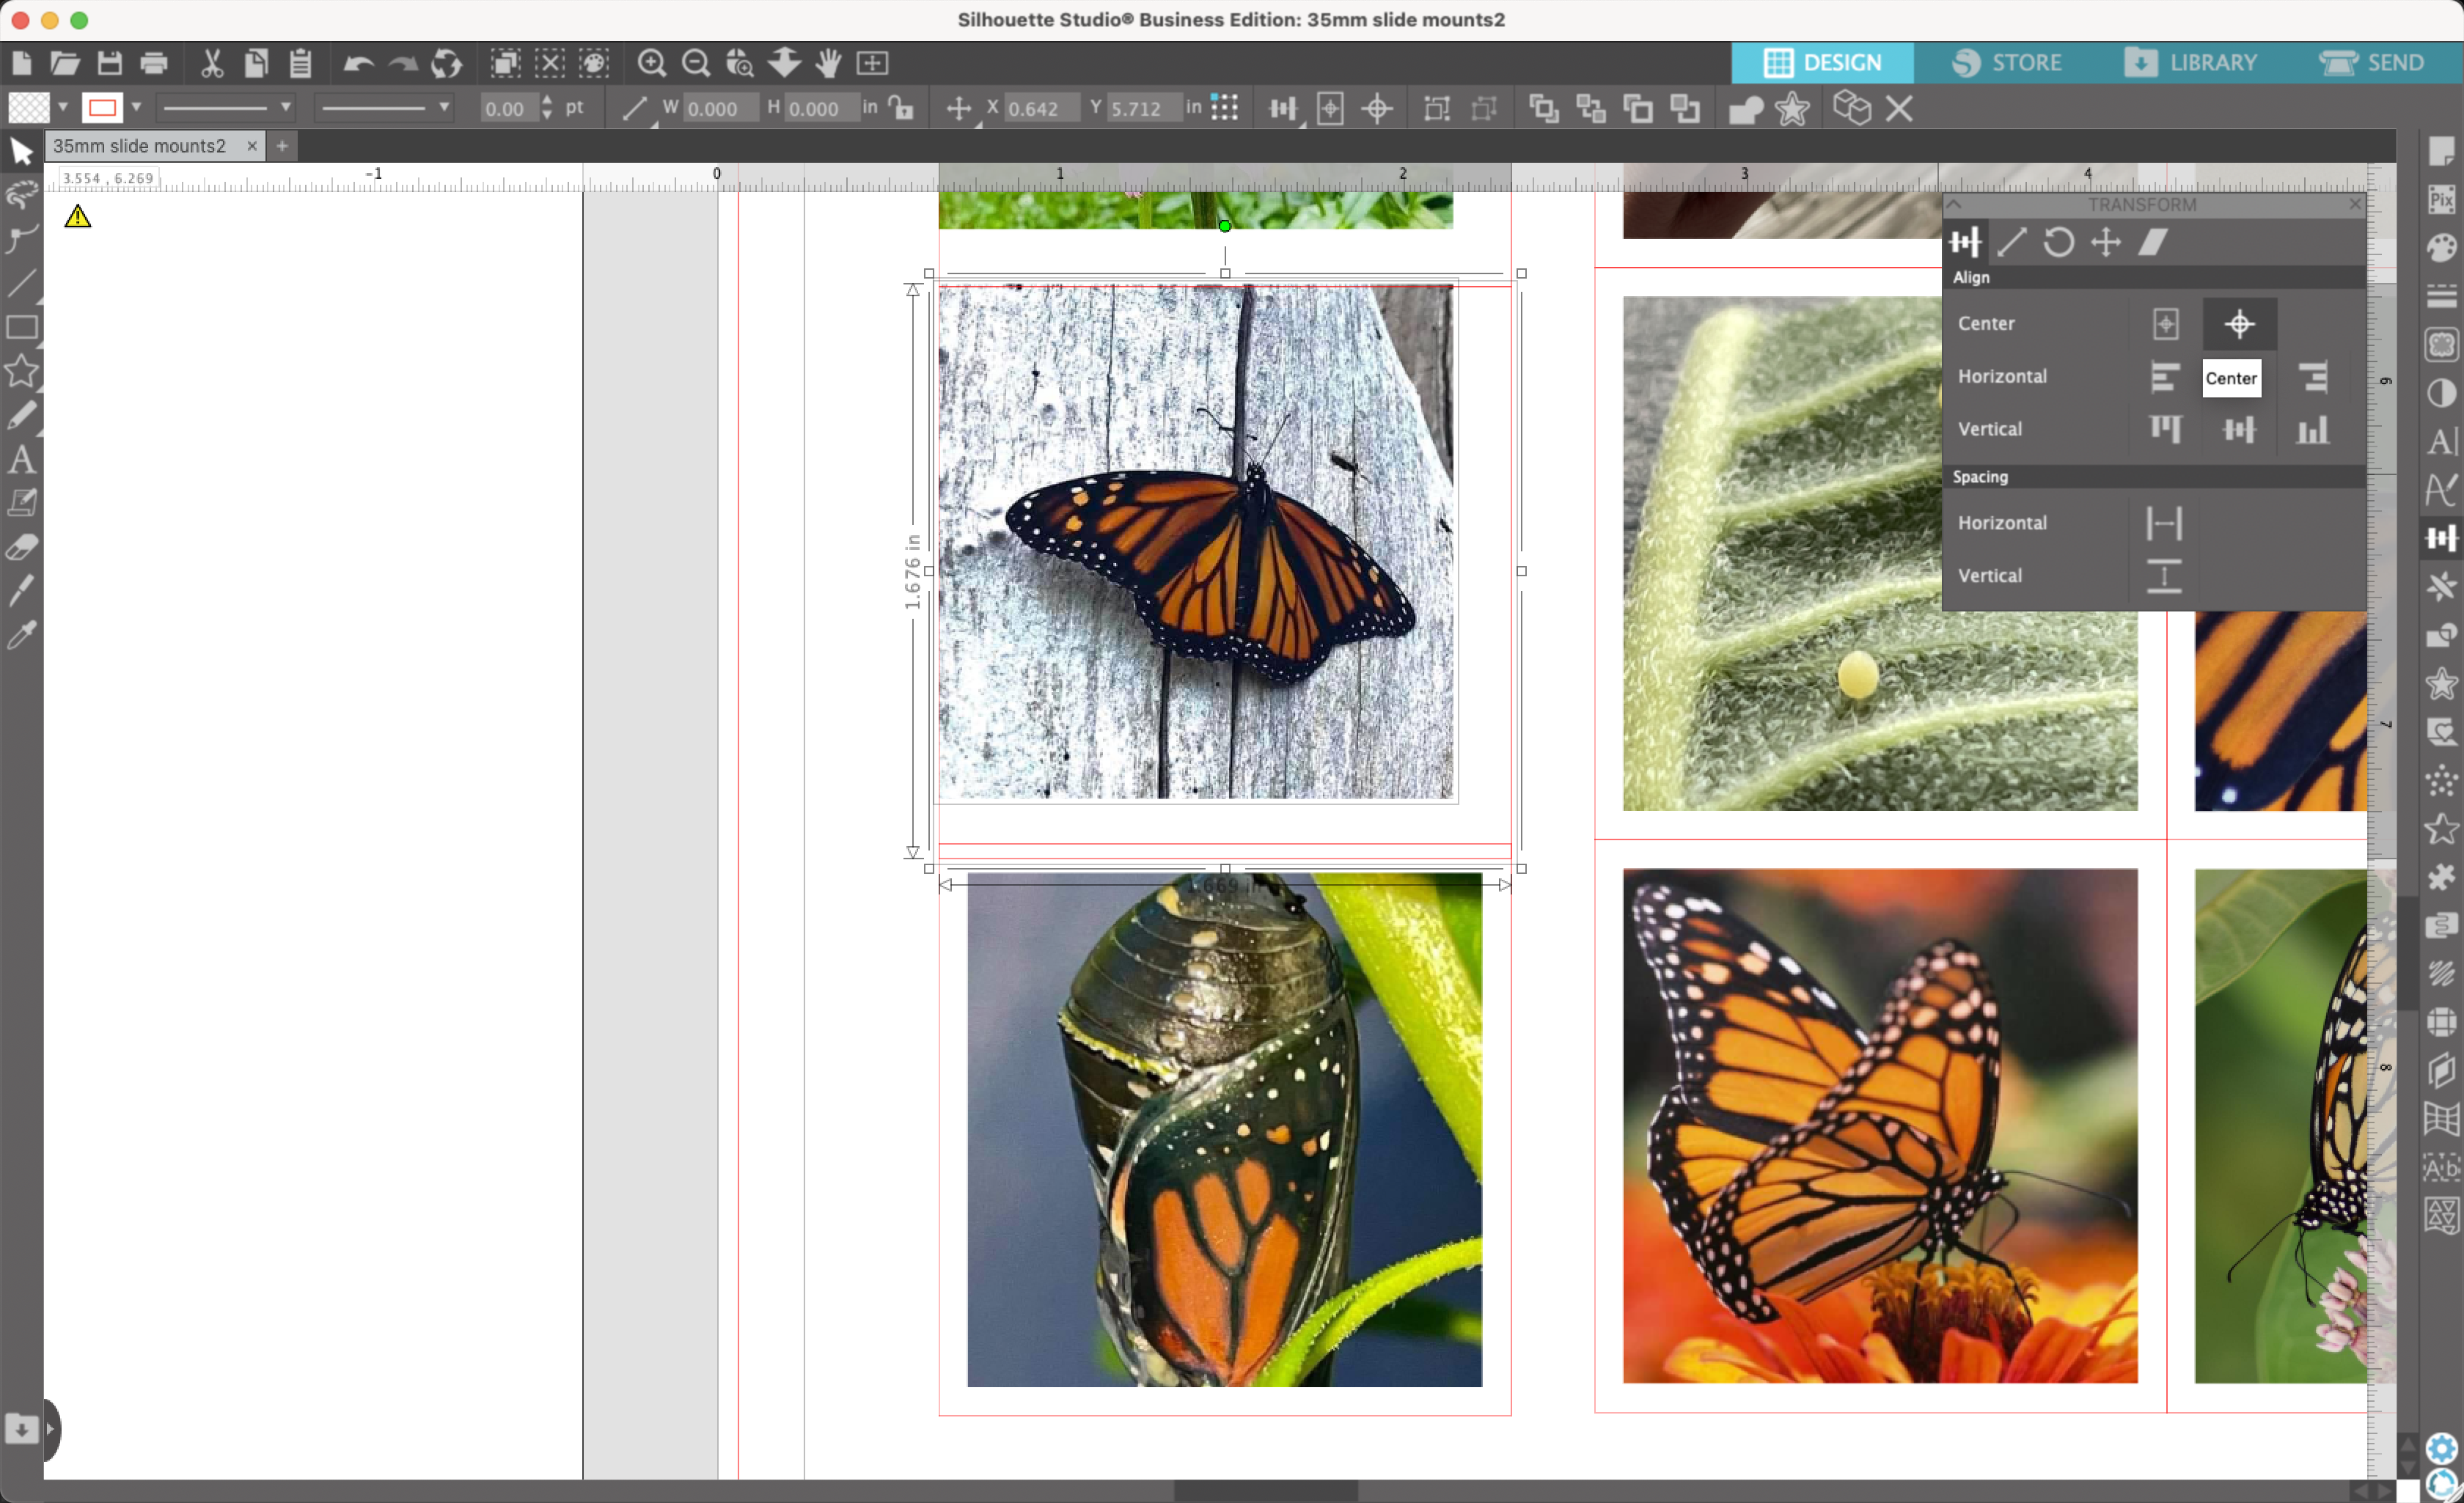Image resolution: width=2464 pixels, height=1503 pixels.
Task: Click the Rotate icon in the Transform panel
Action: tap(2058, 243)
